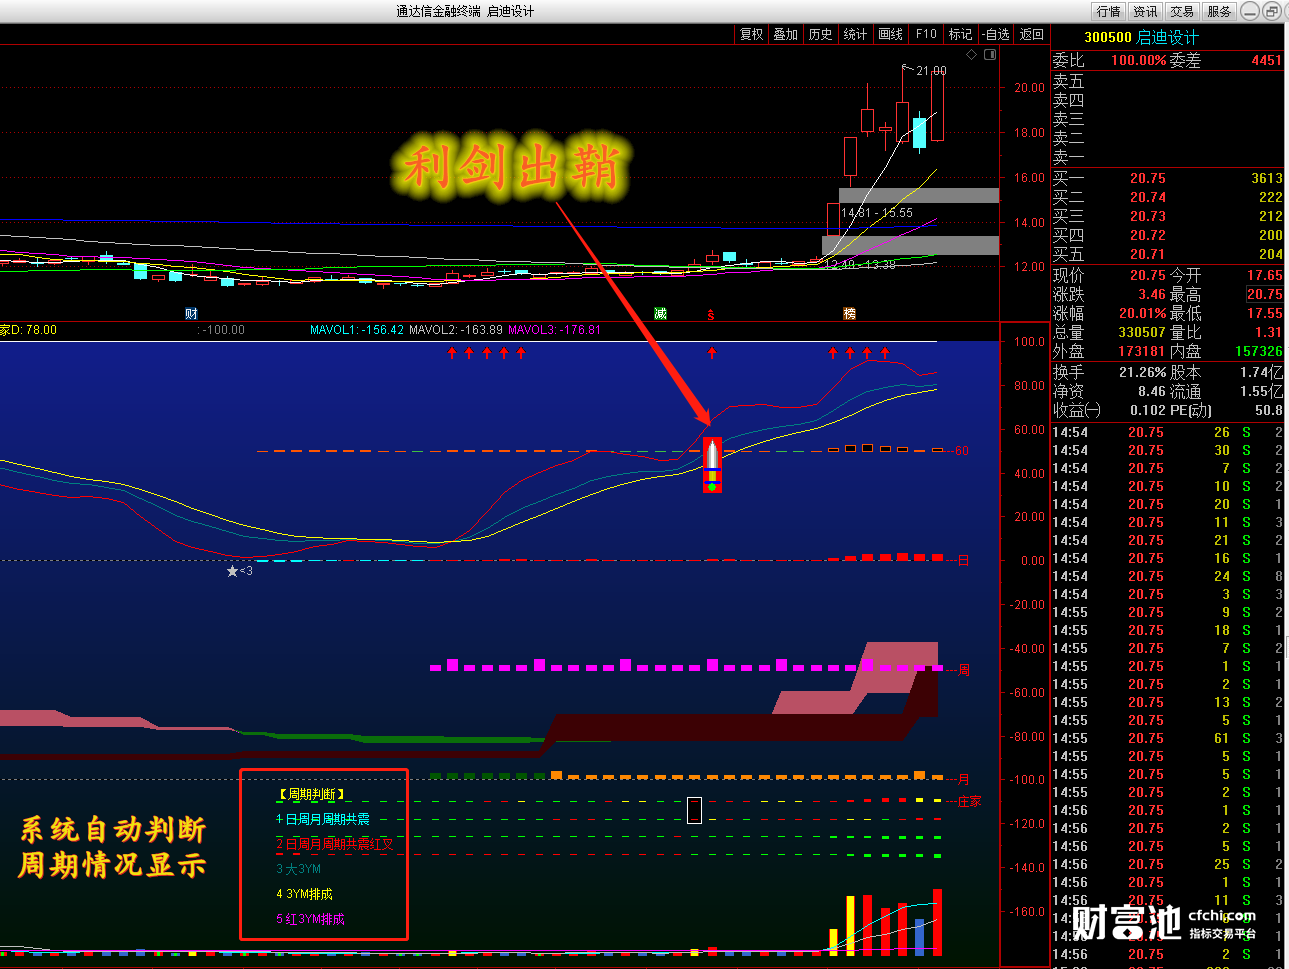Toggle the side panel icon near the diamond

pos(990,55)
